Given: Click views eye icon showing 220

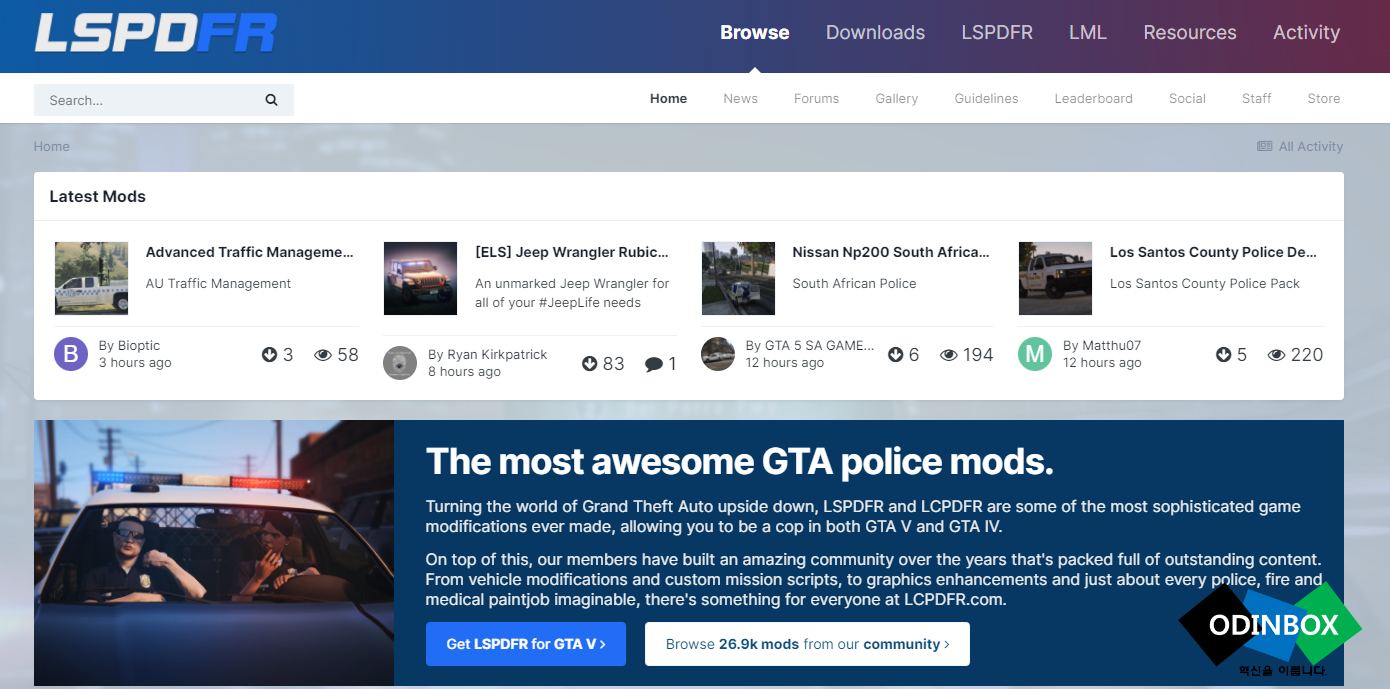Looking at the screenshot, I should click(x=1277, y=355).
